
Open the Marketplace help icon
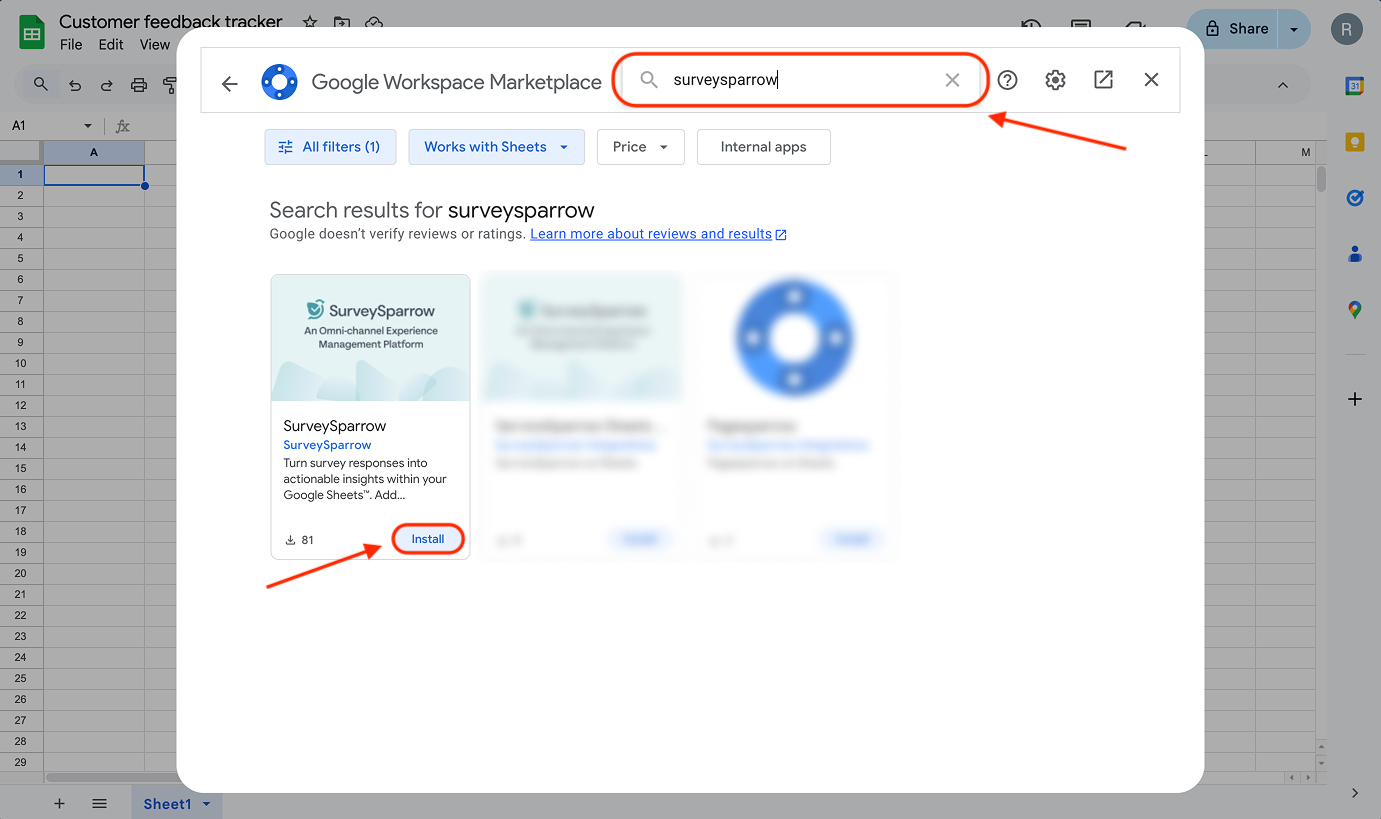(x=1007, y=80)
